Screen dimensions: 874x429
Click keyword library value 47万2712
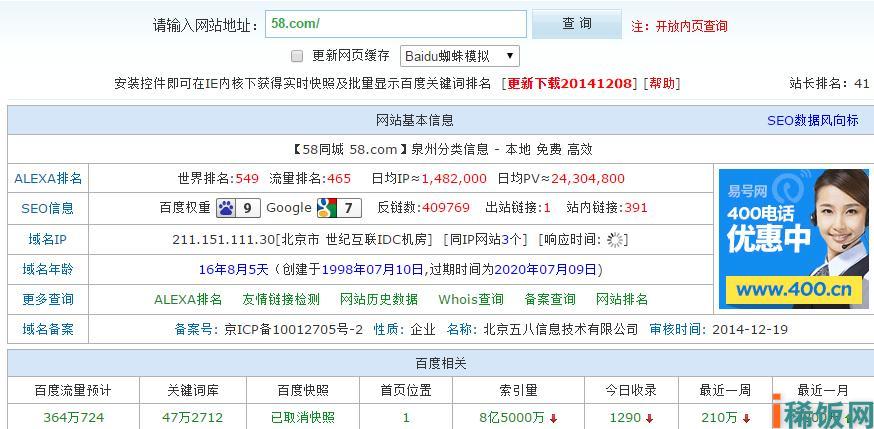(192, 418)
